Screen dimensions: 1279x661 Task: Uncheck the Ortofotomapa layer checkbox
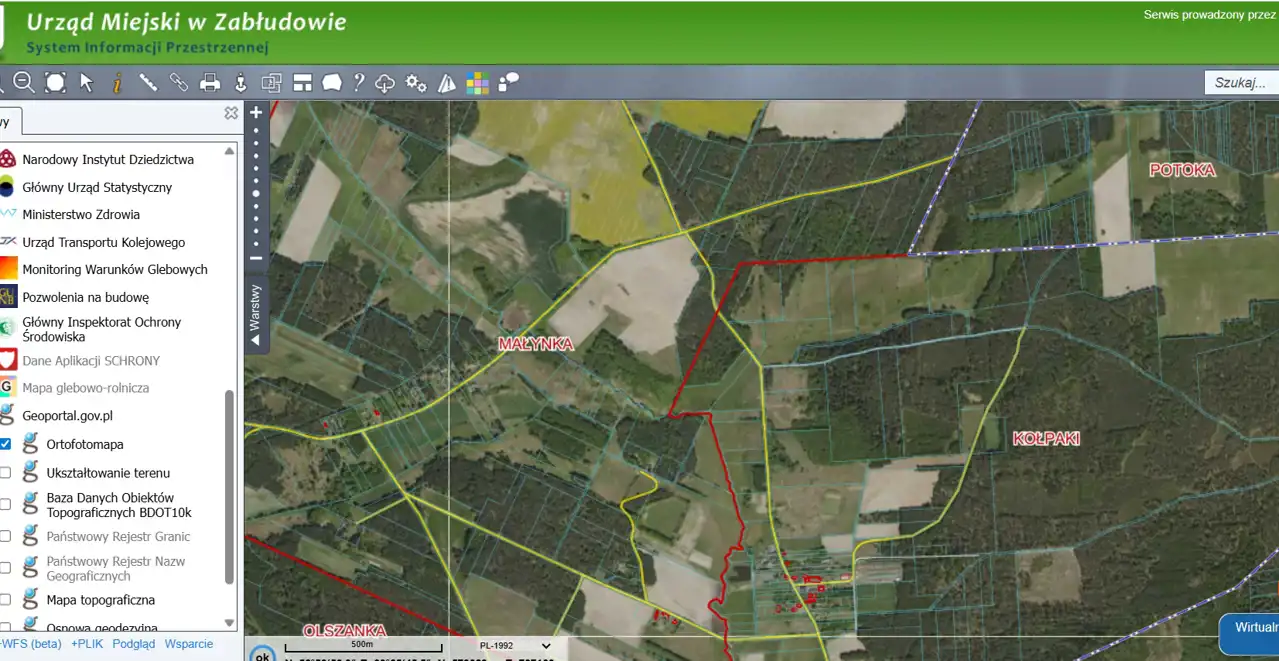[6, 444]
